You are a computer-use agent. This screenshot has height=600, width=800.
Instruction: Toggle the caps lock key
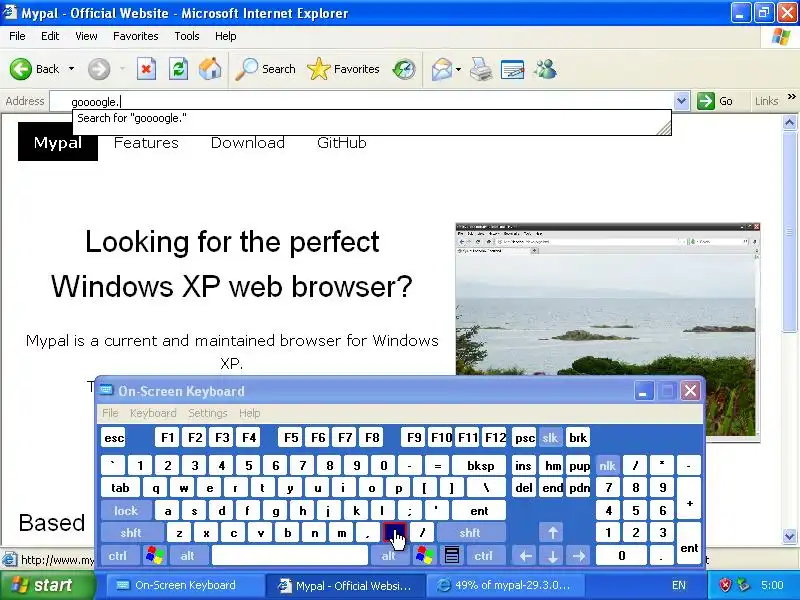pyautogui.click(x=126, y=510)
